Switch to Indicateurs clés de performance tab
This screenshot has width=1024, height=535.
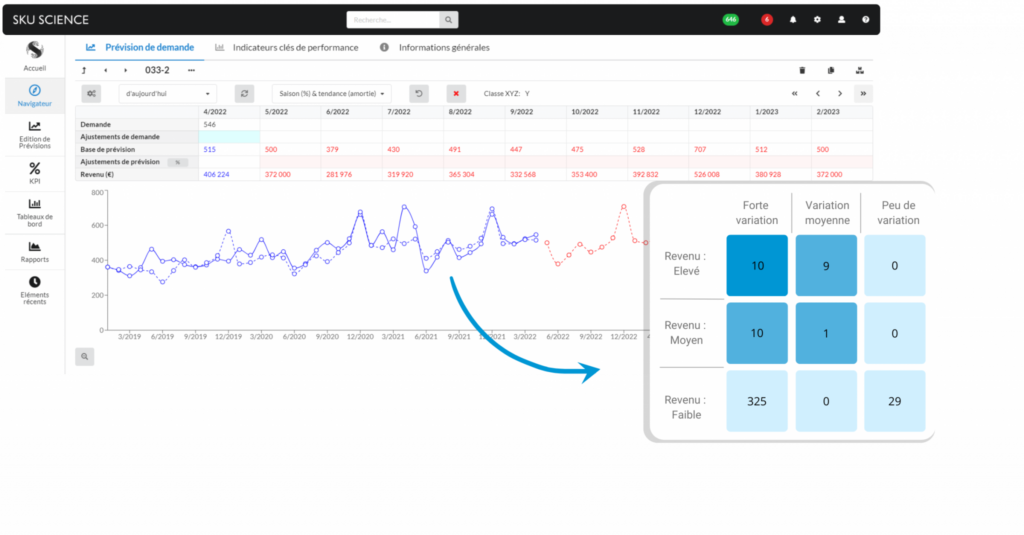point(286,47)
